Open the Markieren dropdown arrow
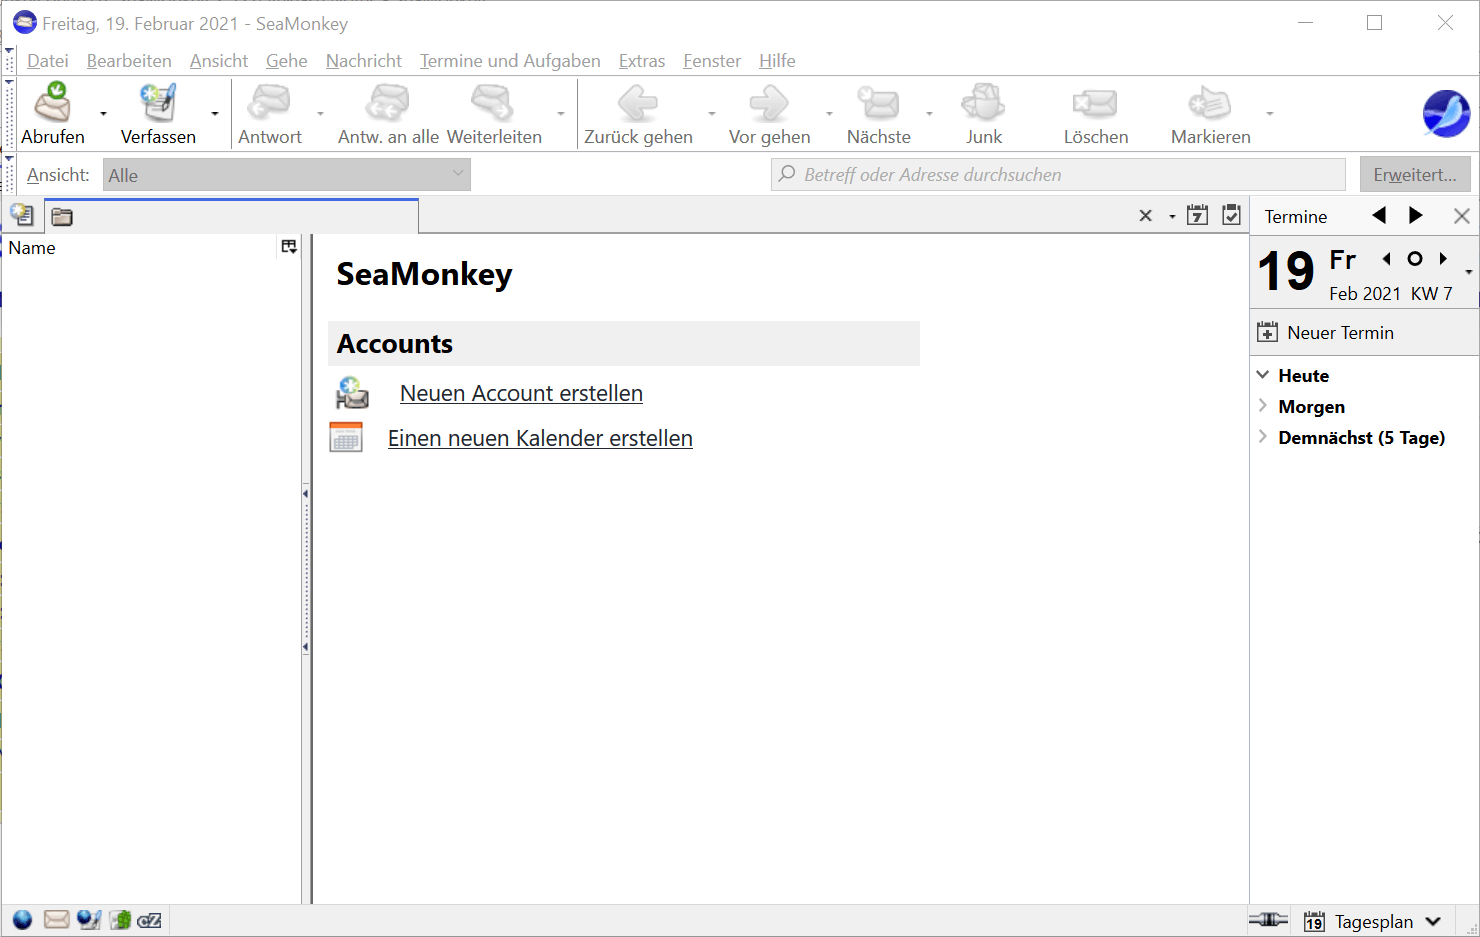The image size is (1480, 937). pos(1270,114)
